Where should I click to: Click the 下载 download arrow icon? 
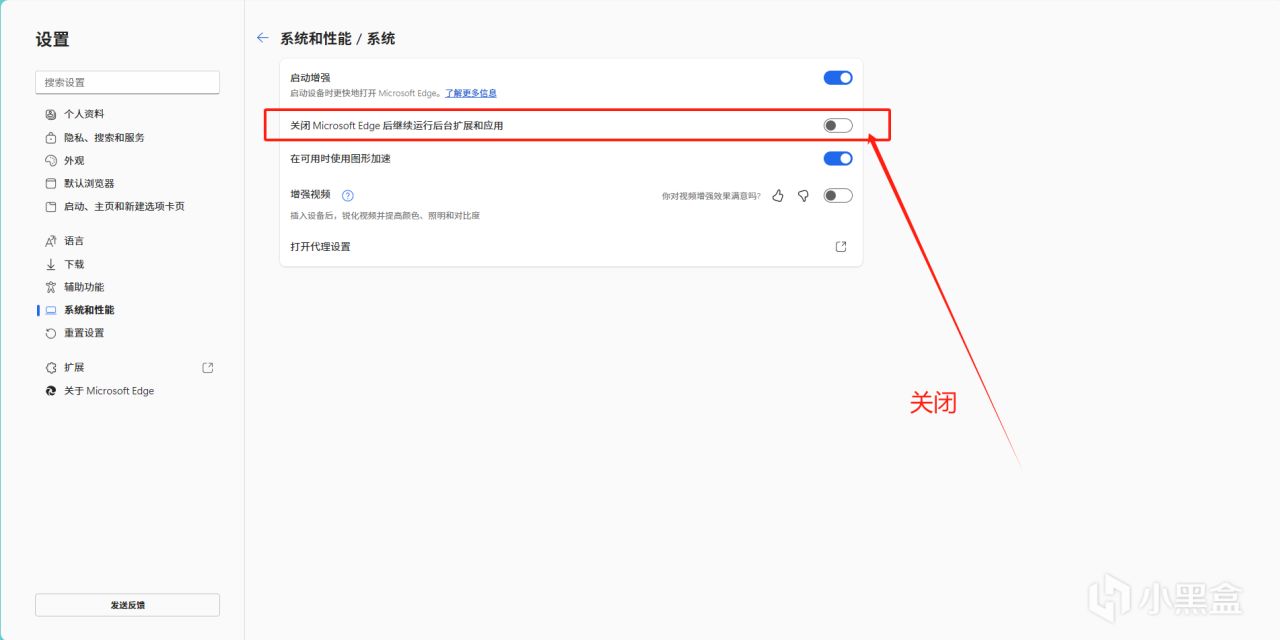[x=51, y=264]
